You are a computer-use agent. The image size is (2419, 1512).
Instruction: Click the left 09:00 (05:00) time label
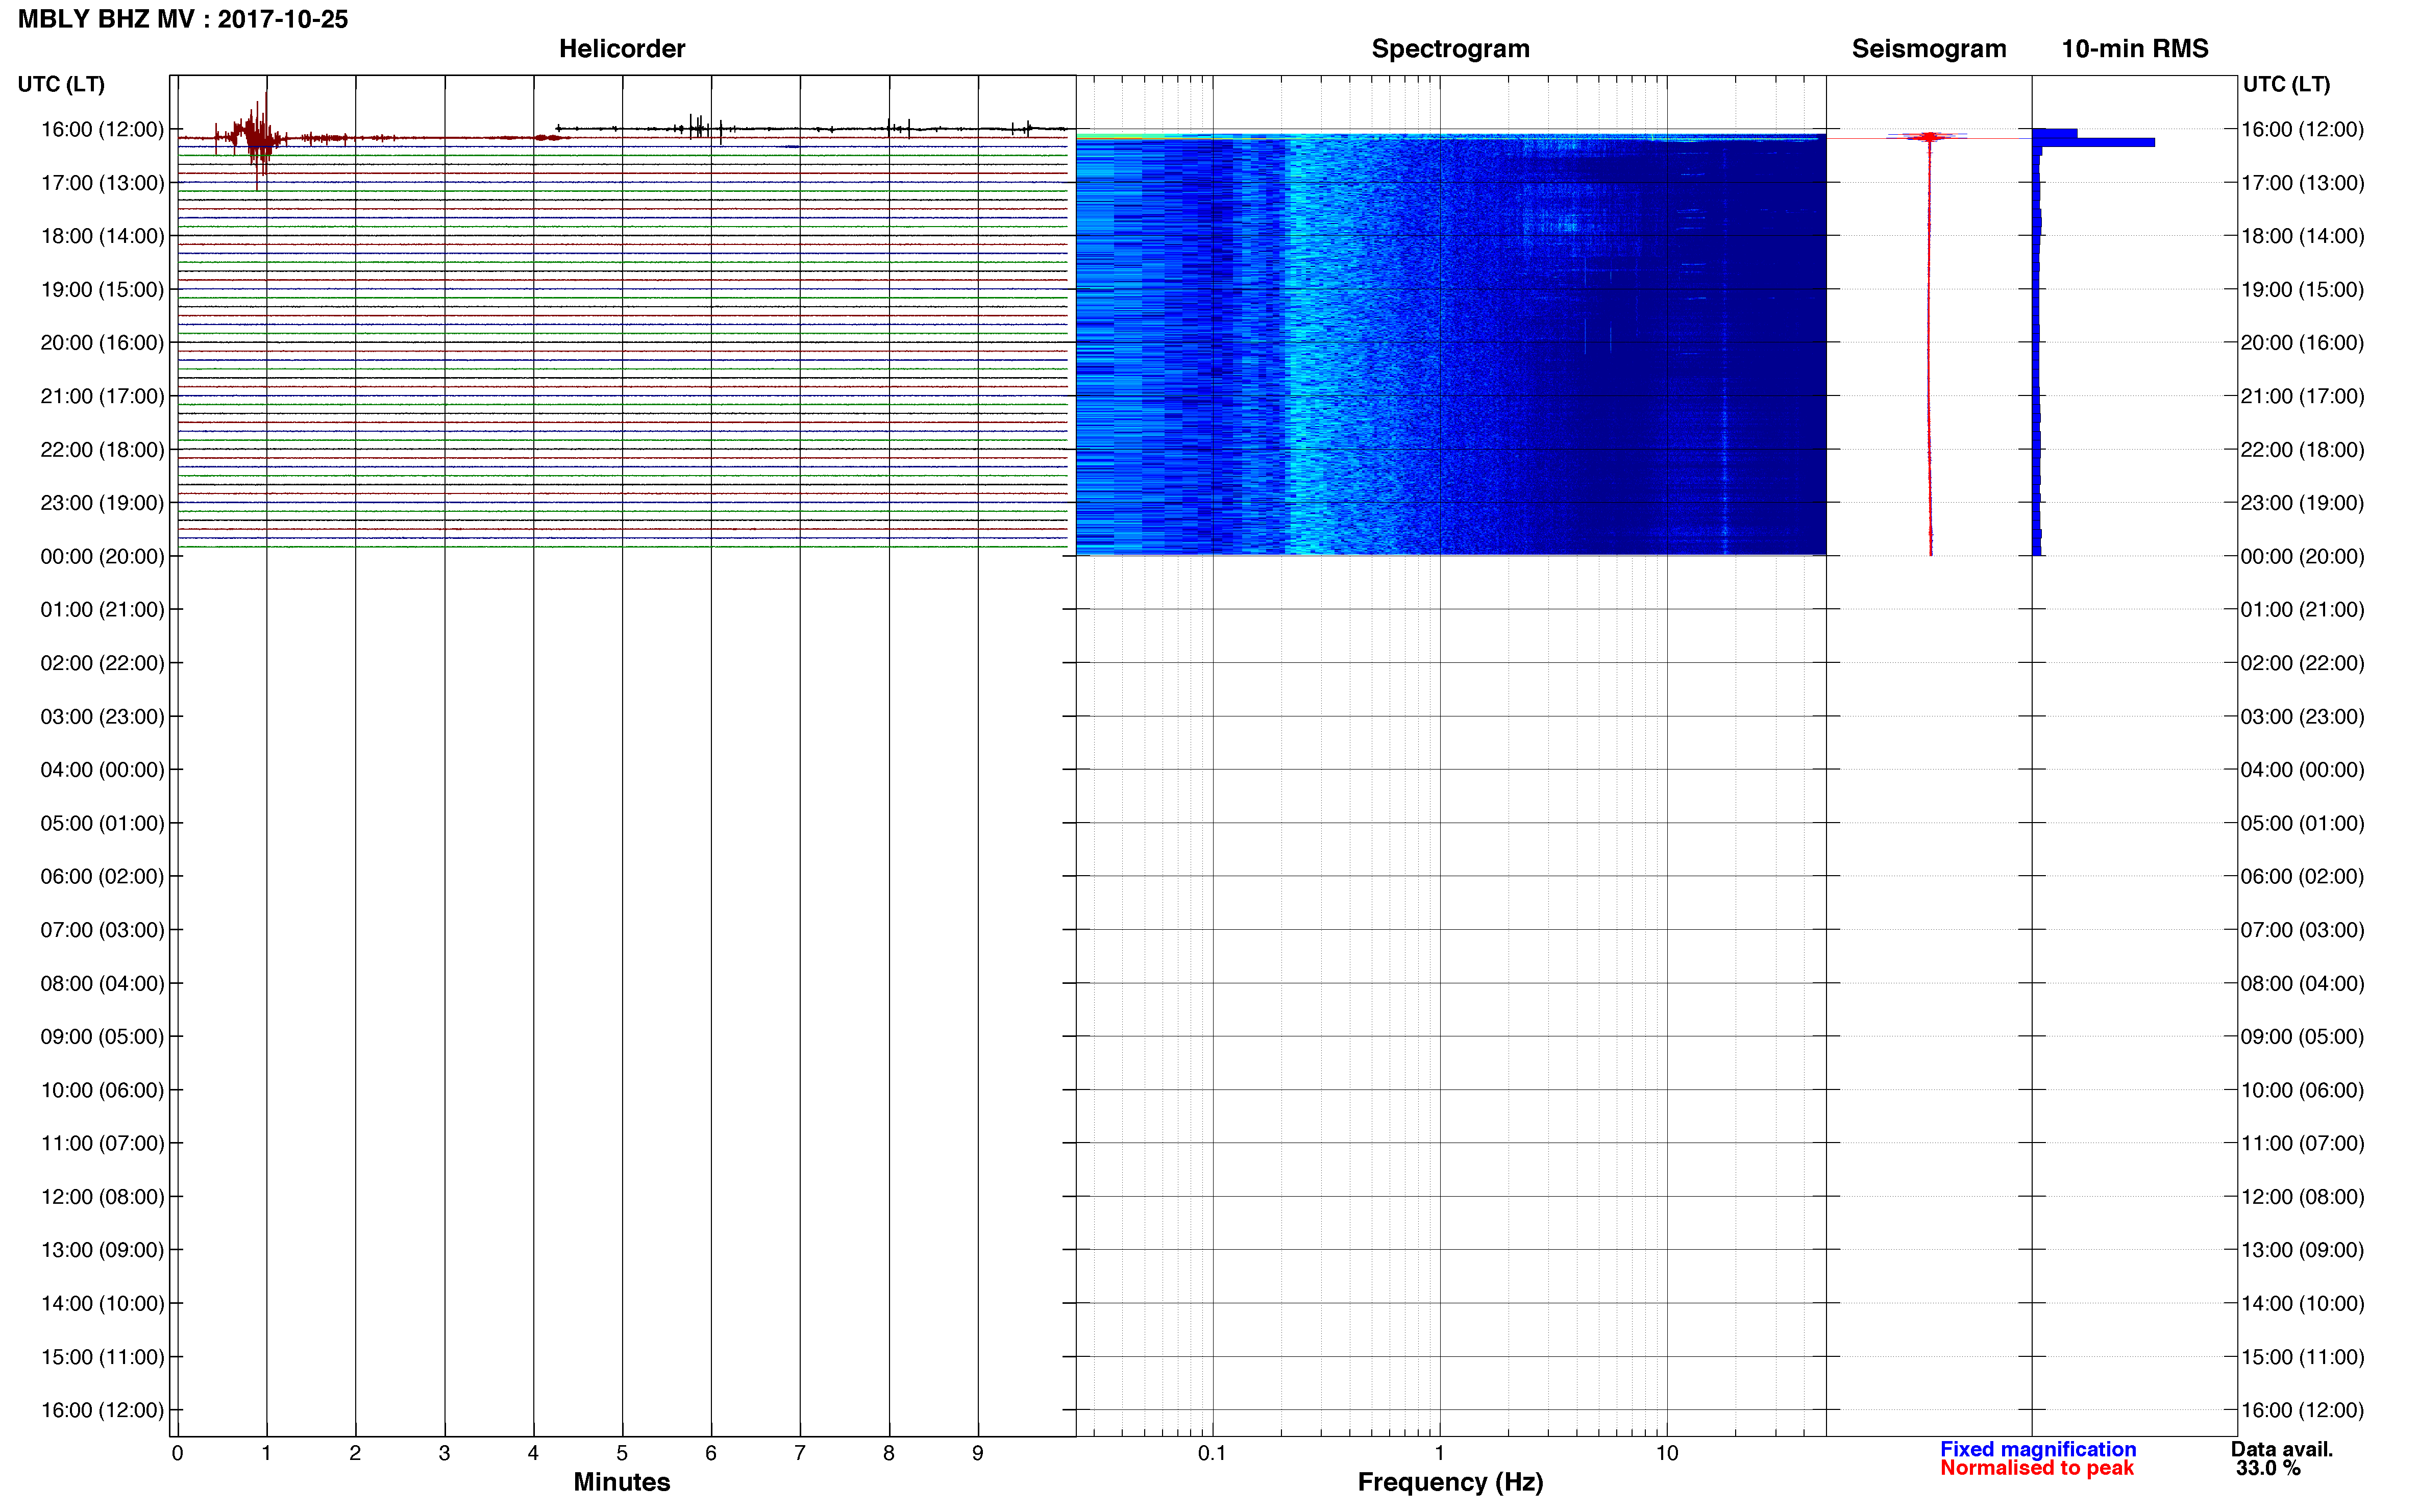102,1037
